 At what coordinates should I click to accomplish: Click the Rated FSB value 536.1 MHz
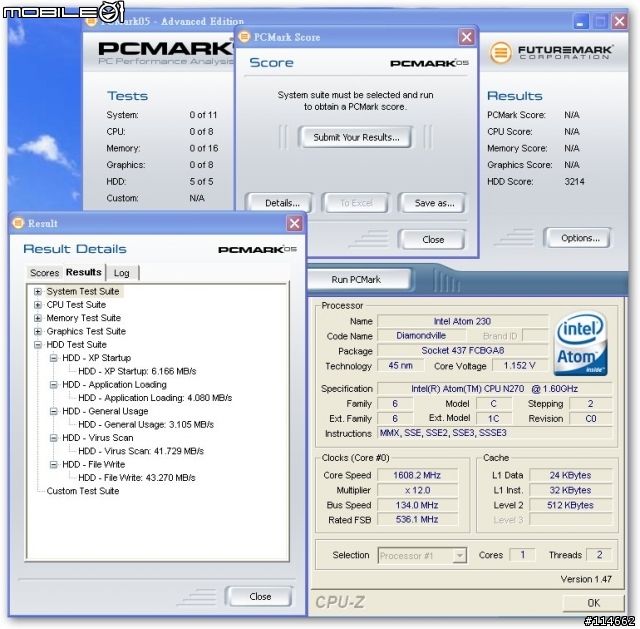point(417,520)
